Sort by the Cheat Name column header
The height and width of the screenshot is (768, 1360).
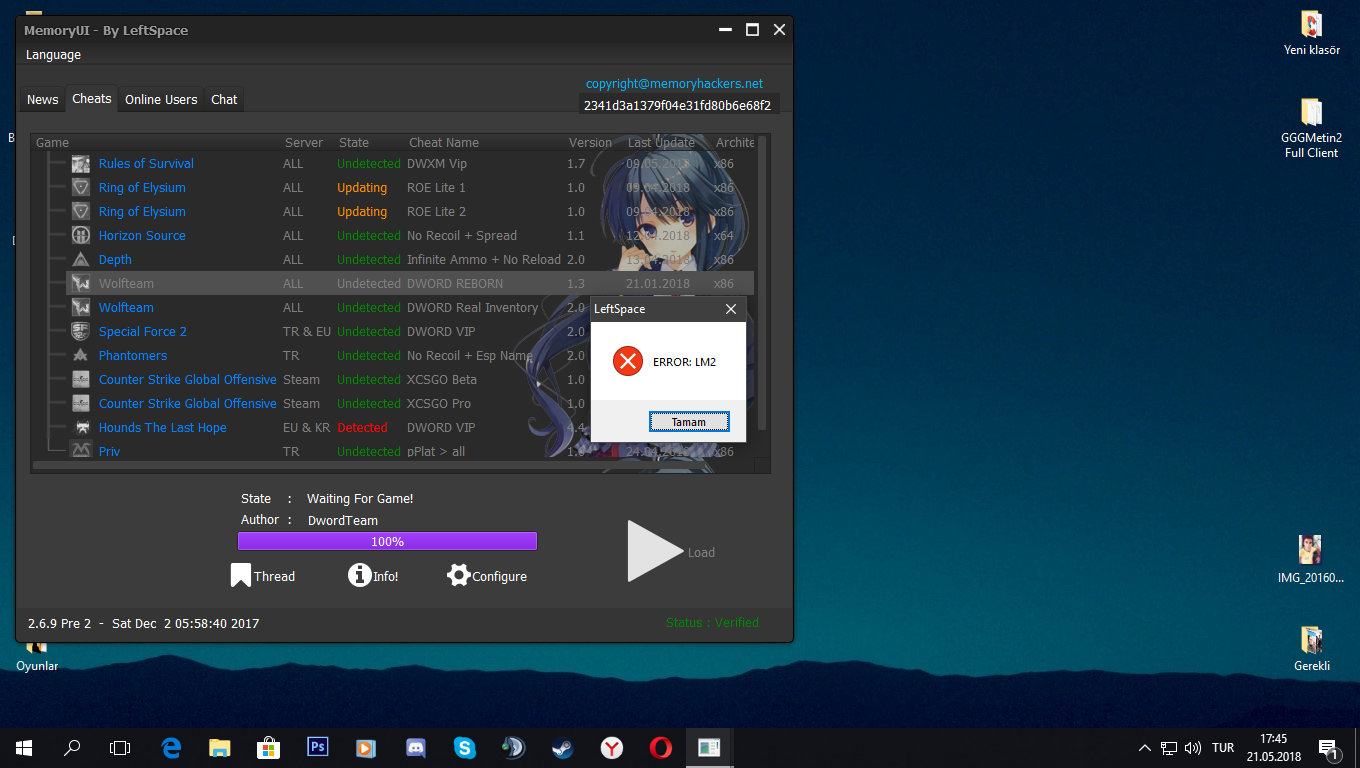[x=444, y=143]
